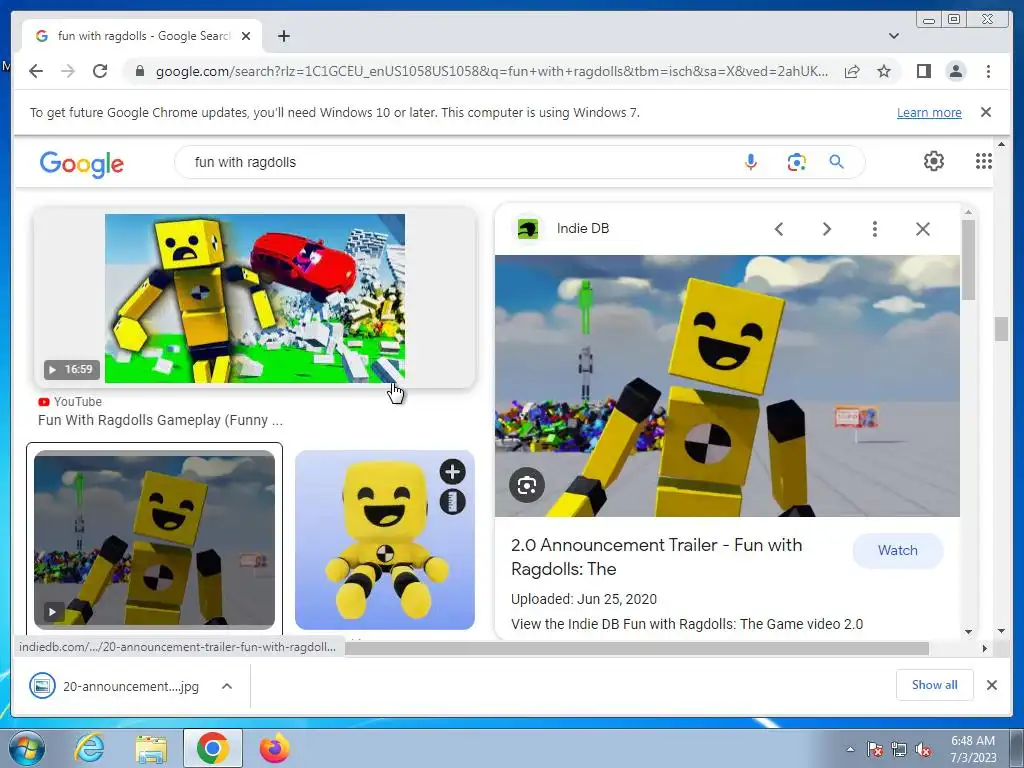1024x768 pixels.
Task: Click the Google logo
Action: coord(82,163)
